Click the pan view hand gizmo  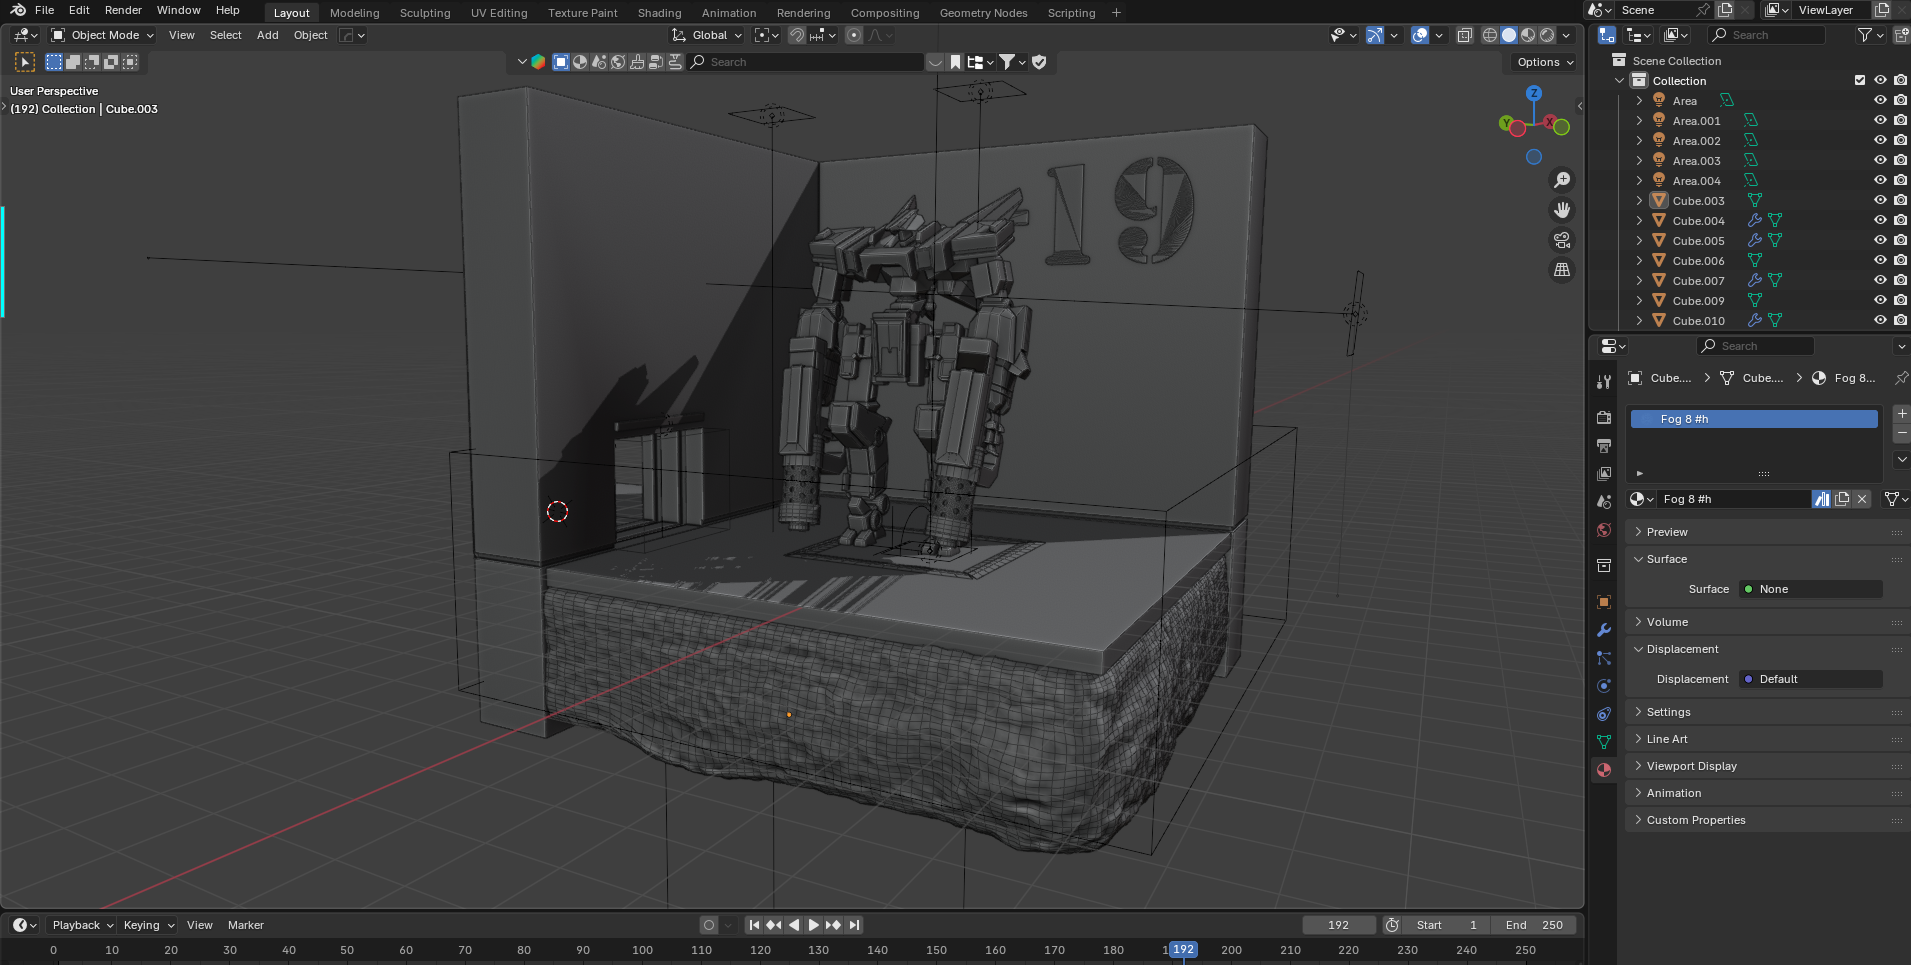(1561, 210)
